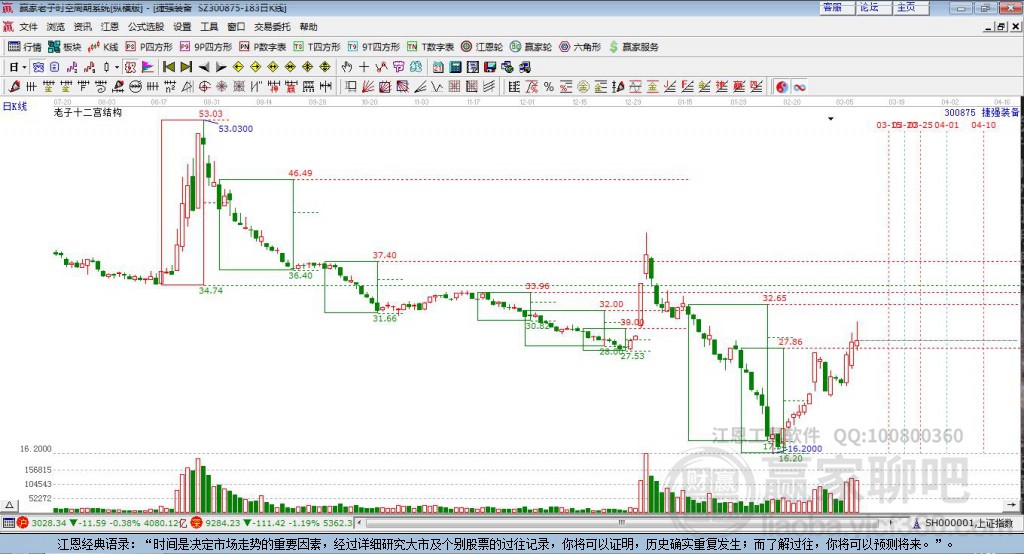Select the percent % line tool
Screen dimensions: 1024x554
point(549,87)
